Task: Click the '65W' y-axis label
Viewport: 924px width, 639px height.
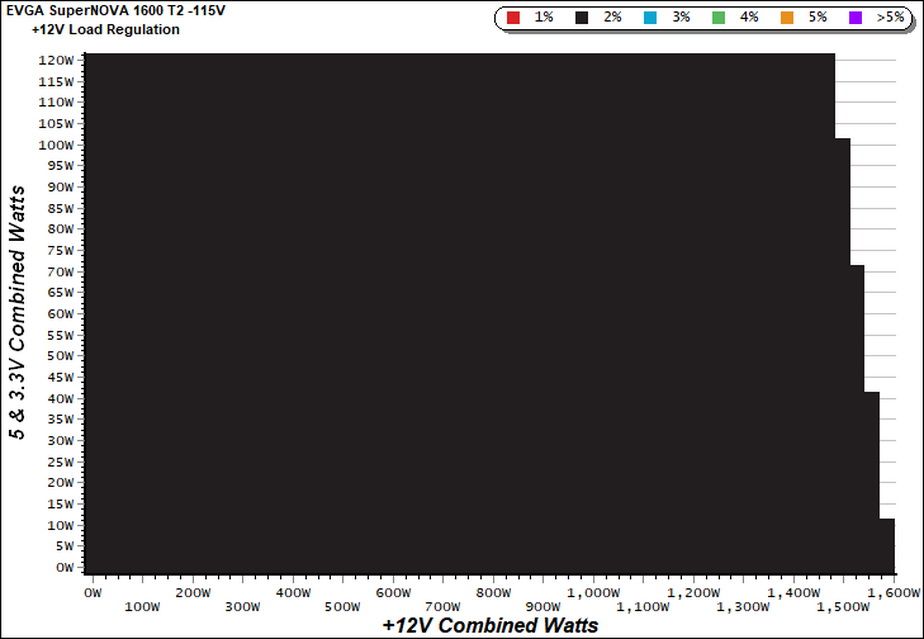Action: tap(61, 292)
